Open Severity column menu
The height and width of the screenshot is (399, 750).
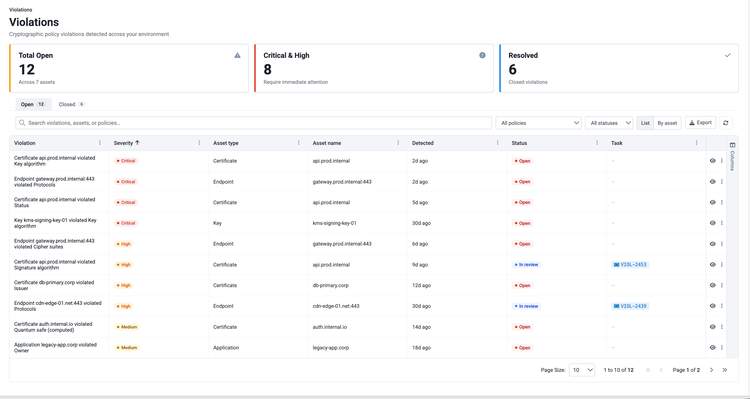click(199, 143)
